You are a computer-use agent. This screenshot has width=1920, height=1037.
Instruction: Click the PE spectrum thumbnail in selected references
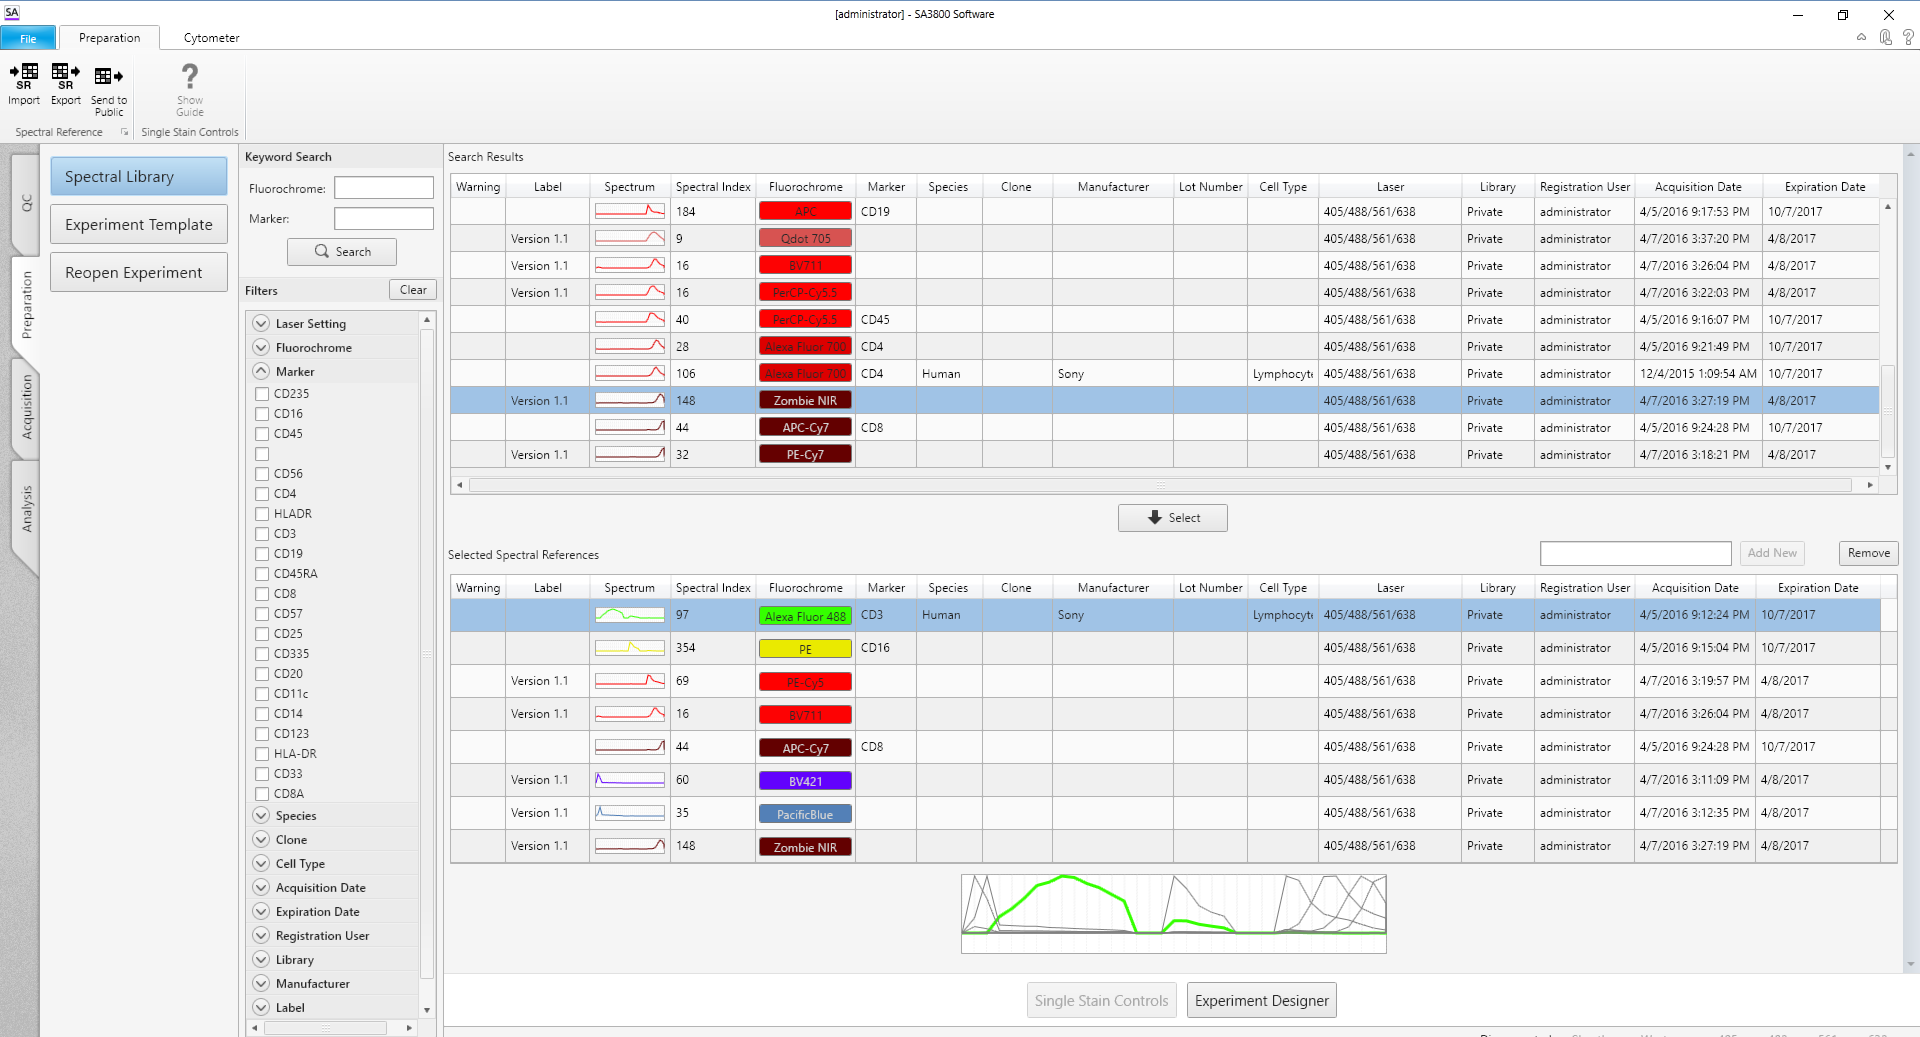tap(630, 648)
